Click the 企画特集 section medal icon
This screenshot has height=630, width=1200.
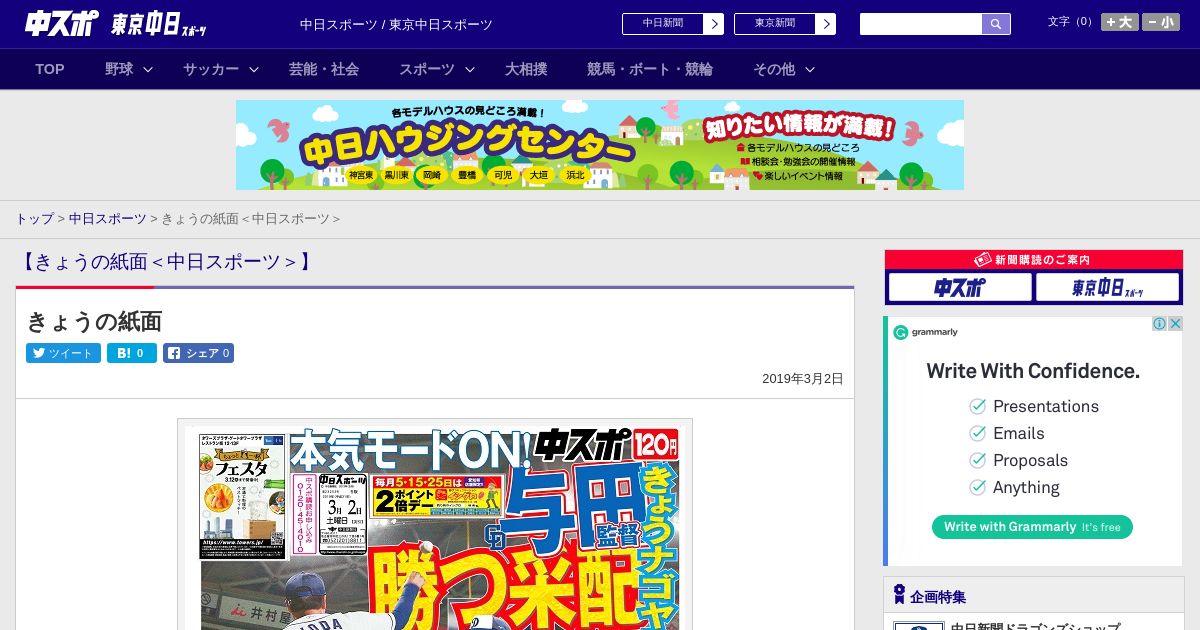coord(899,595)
